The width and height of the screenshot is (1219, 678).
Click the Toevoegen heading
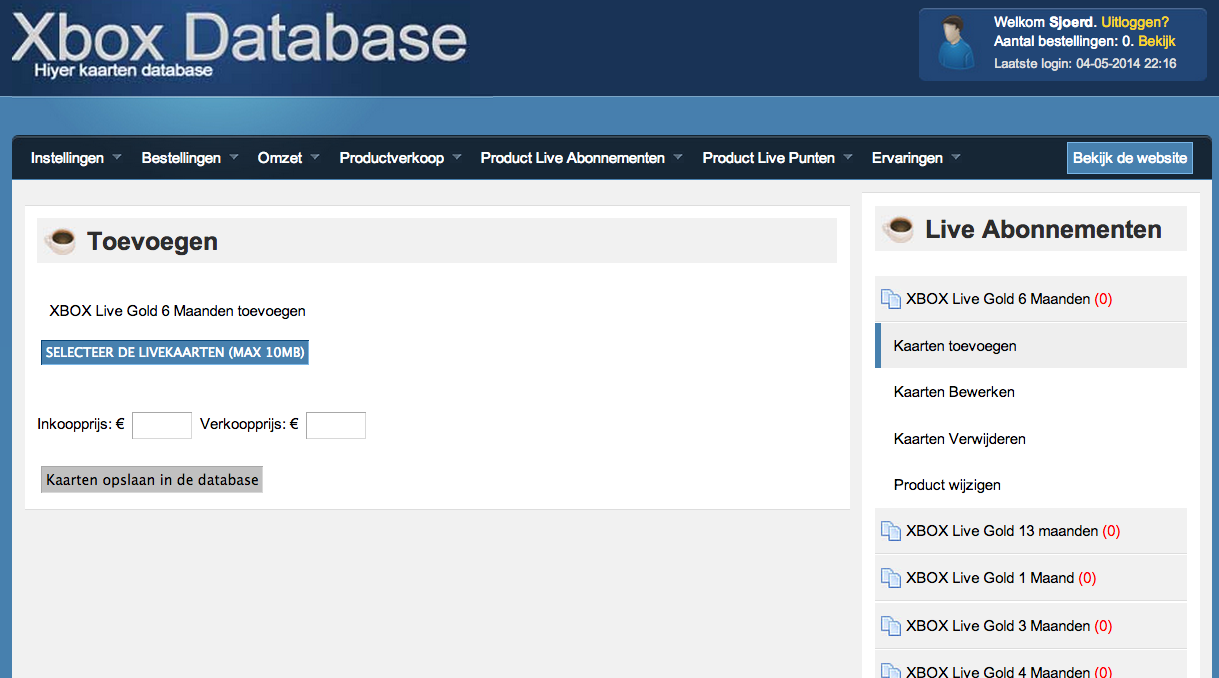[152, 241]
